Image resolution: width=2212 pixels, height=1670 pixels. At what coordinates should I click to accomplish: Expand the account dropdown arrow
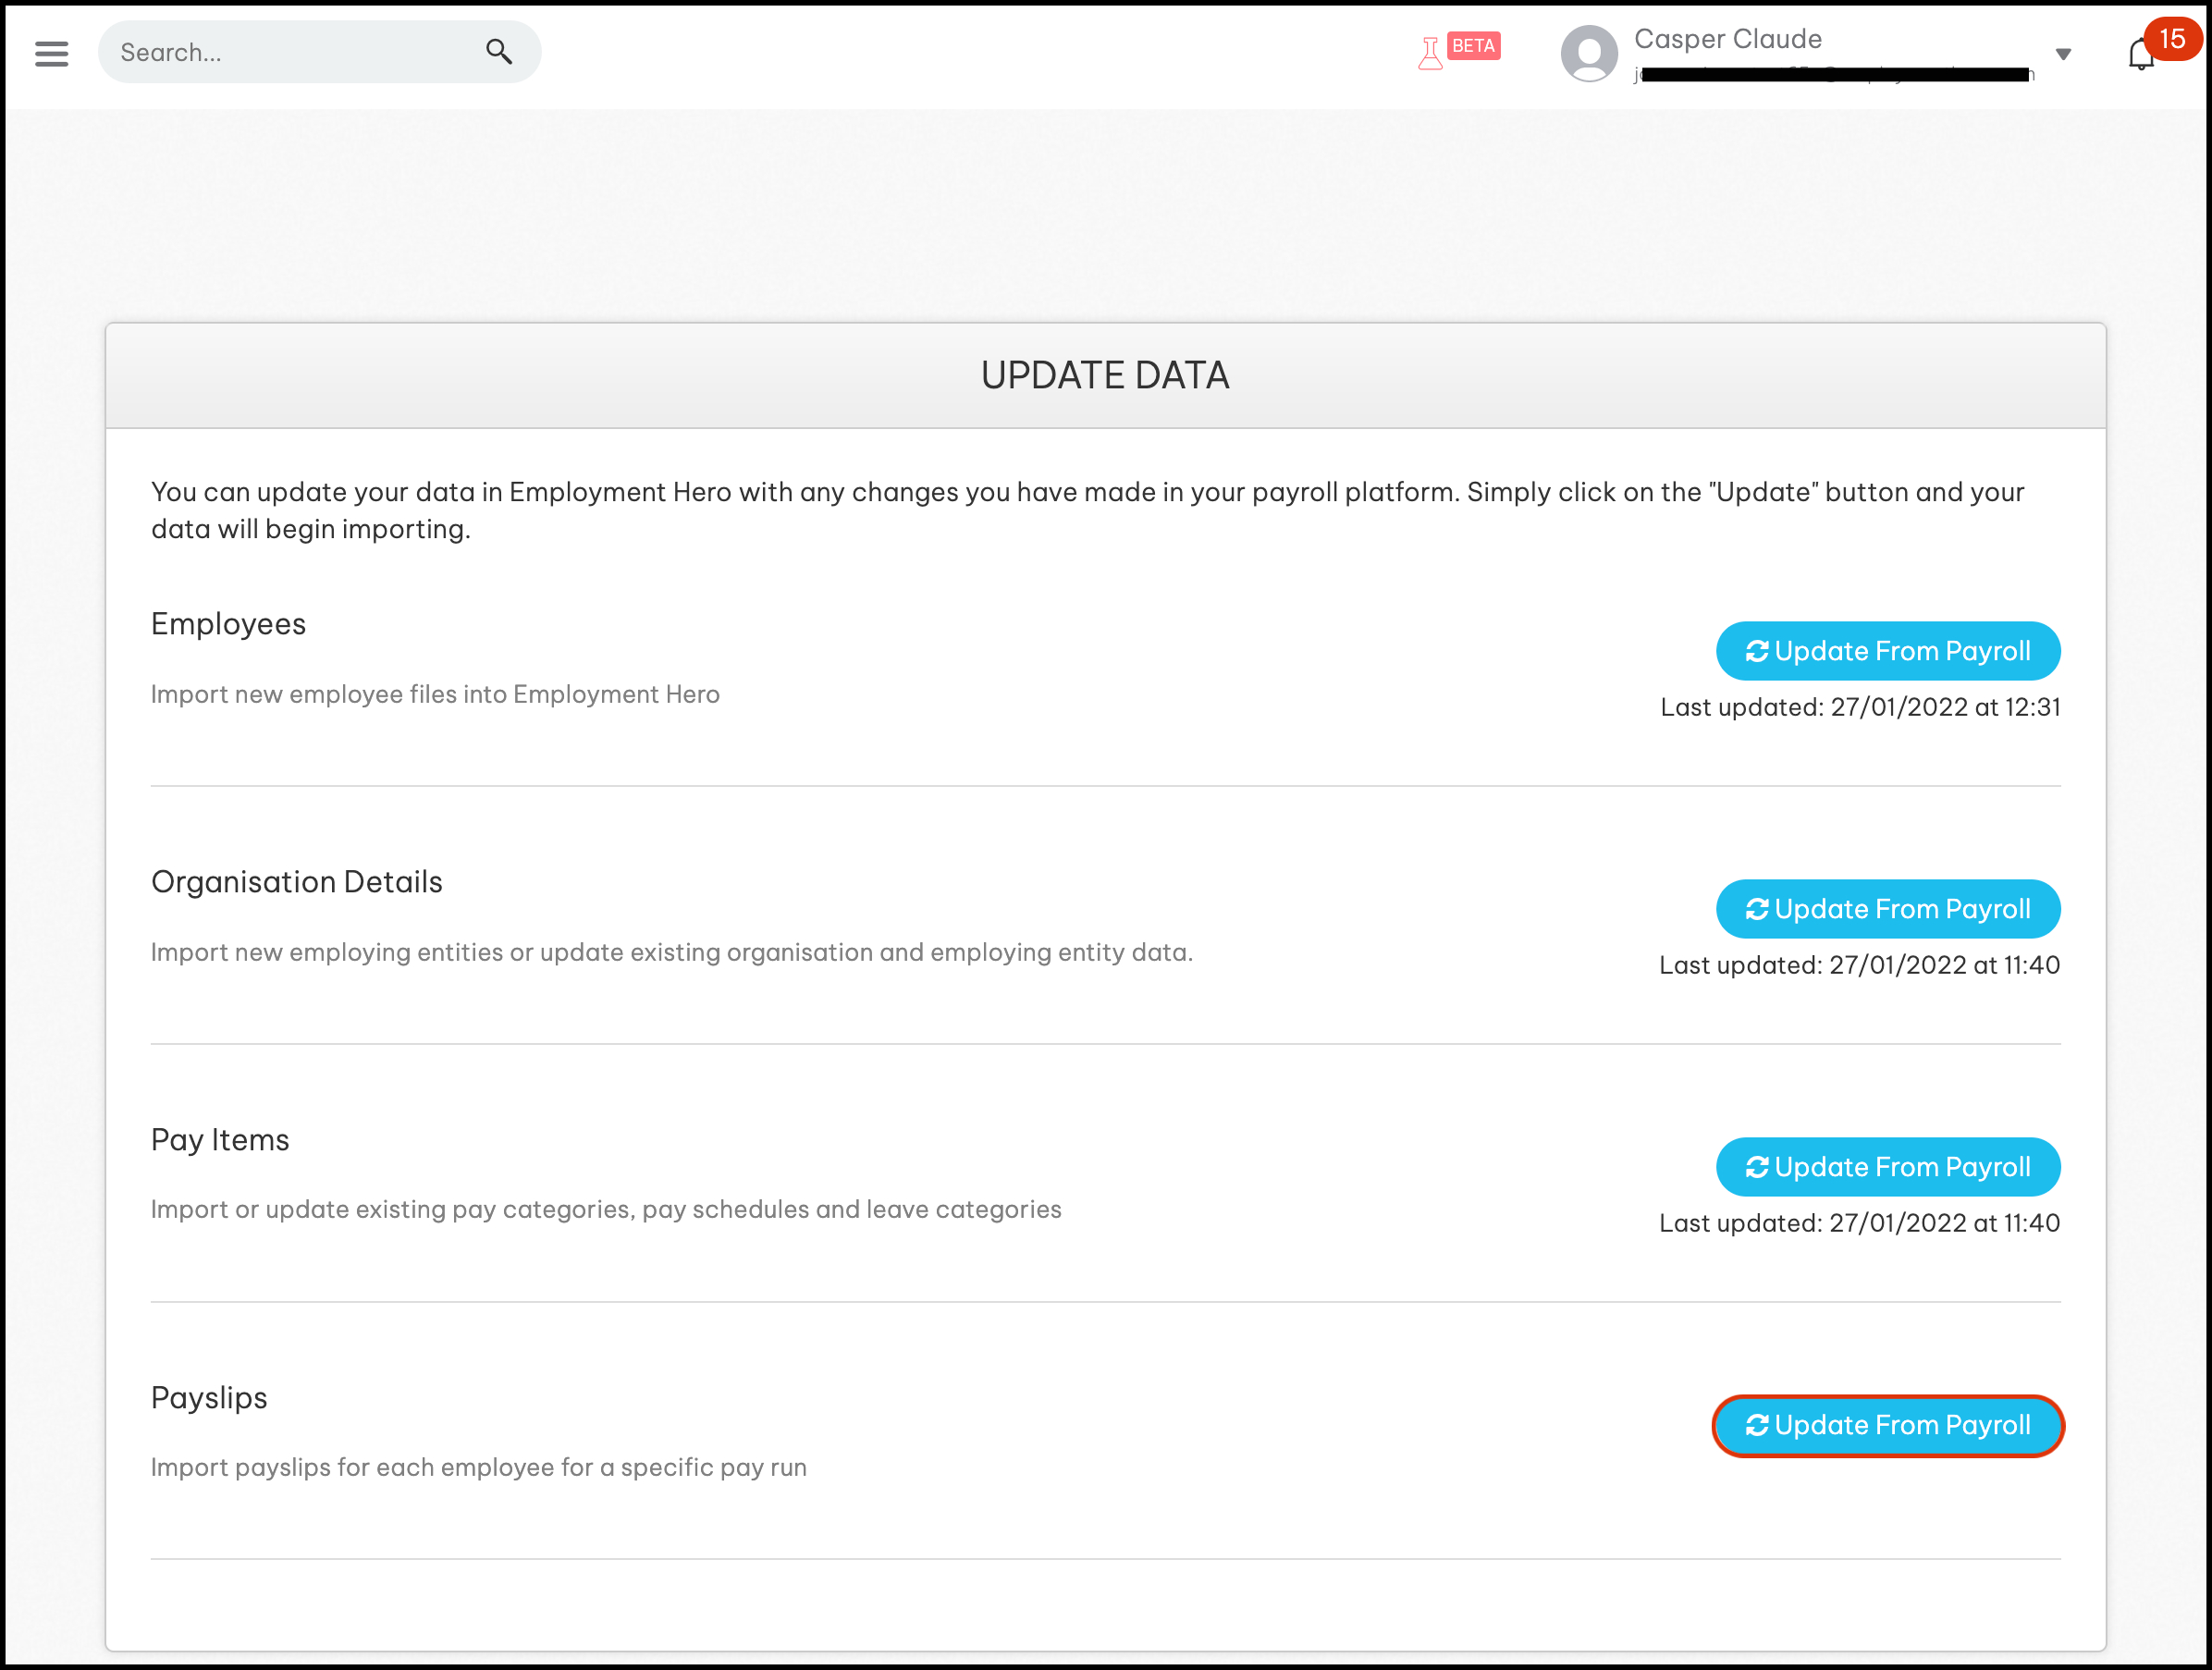2063,54
